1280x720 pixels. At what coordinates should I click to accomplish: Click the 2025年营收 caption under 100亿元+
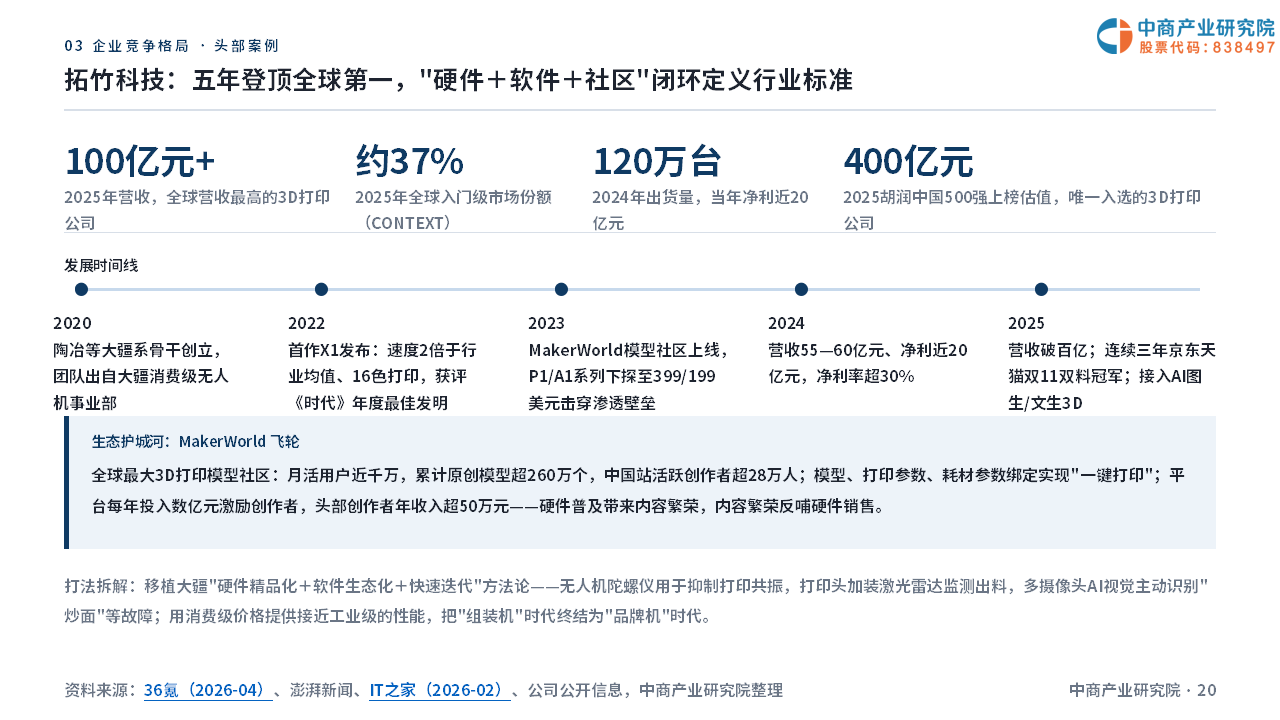coord(197,210)
